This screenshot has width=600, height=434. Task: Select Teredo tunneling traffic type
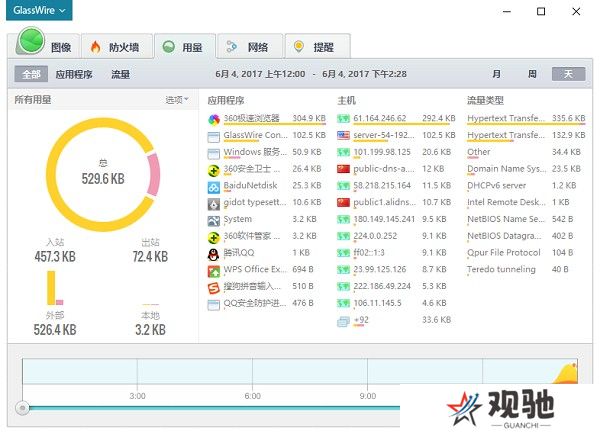click(x=518, y=270)
